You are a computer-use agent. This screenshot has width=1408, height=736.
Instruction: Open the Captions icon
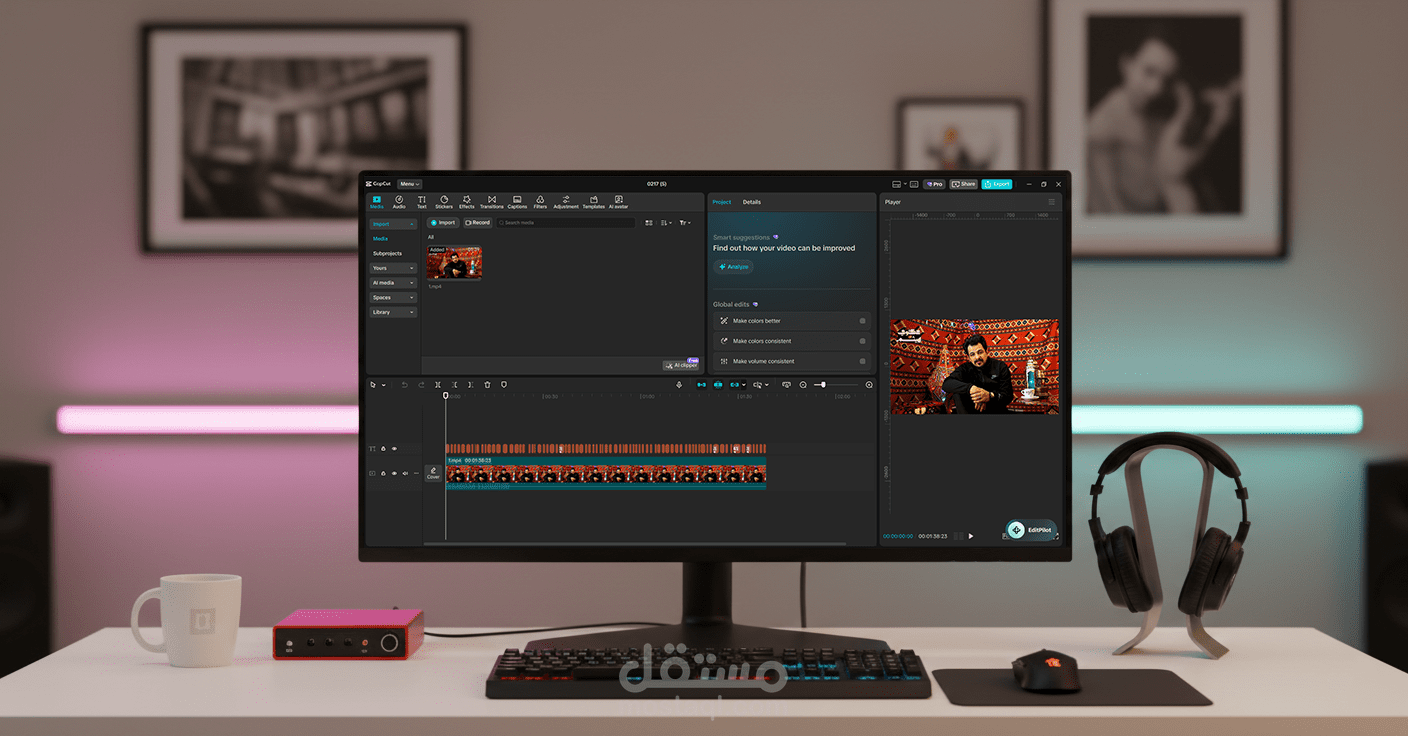tap(517, 202)
